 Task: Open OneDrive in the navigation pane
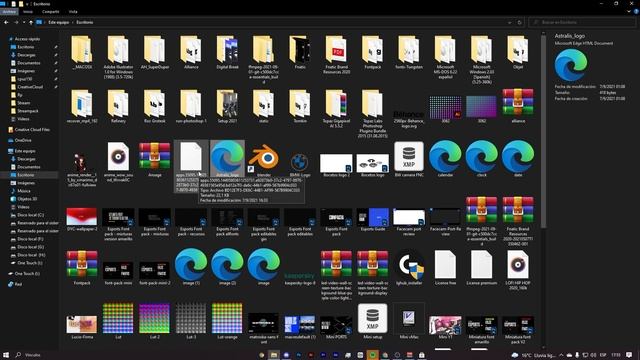23,140
